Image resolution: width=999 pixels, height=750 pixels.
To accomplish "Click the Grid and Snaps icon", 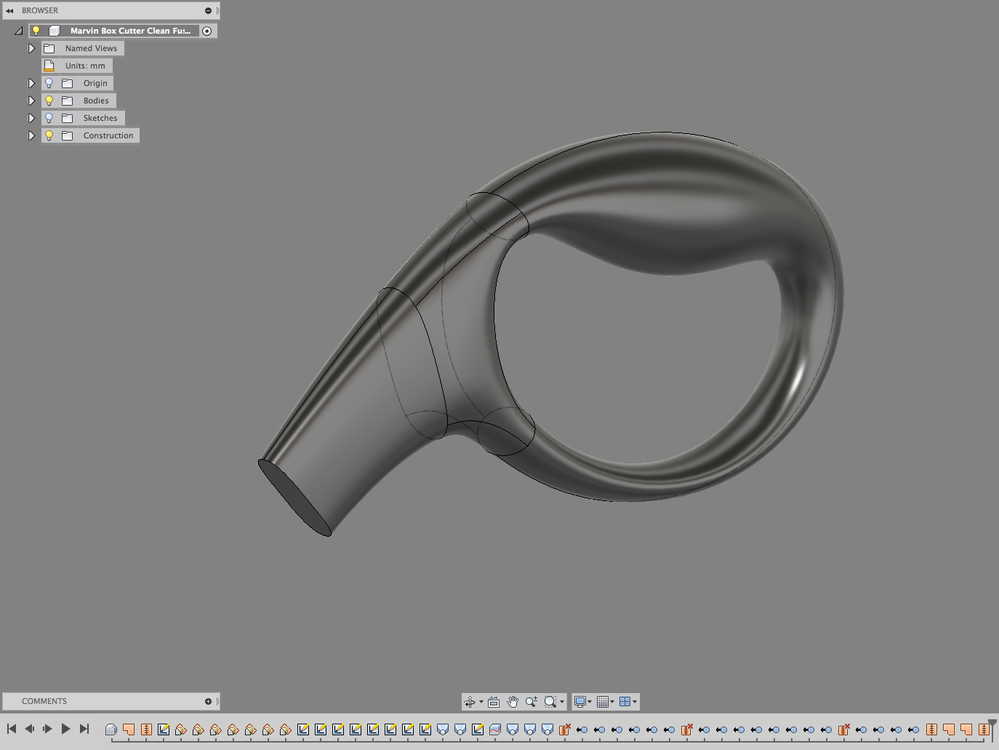I will click(x=602, y=702).
